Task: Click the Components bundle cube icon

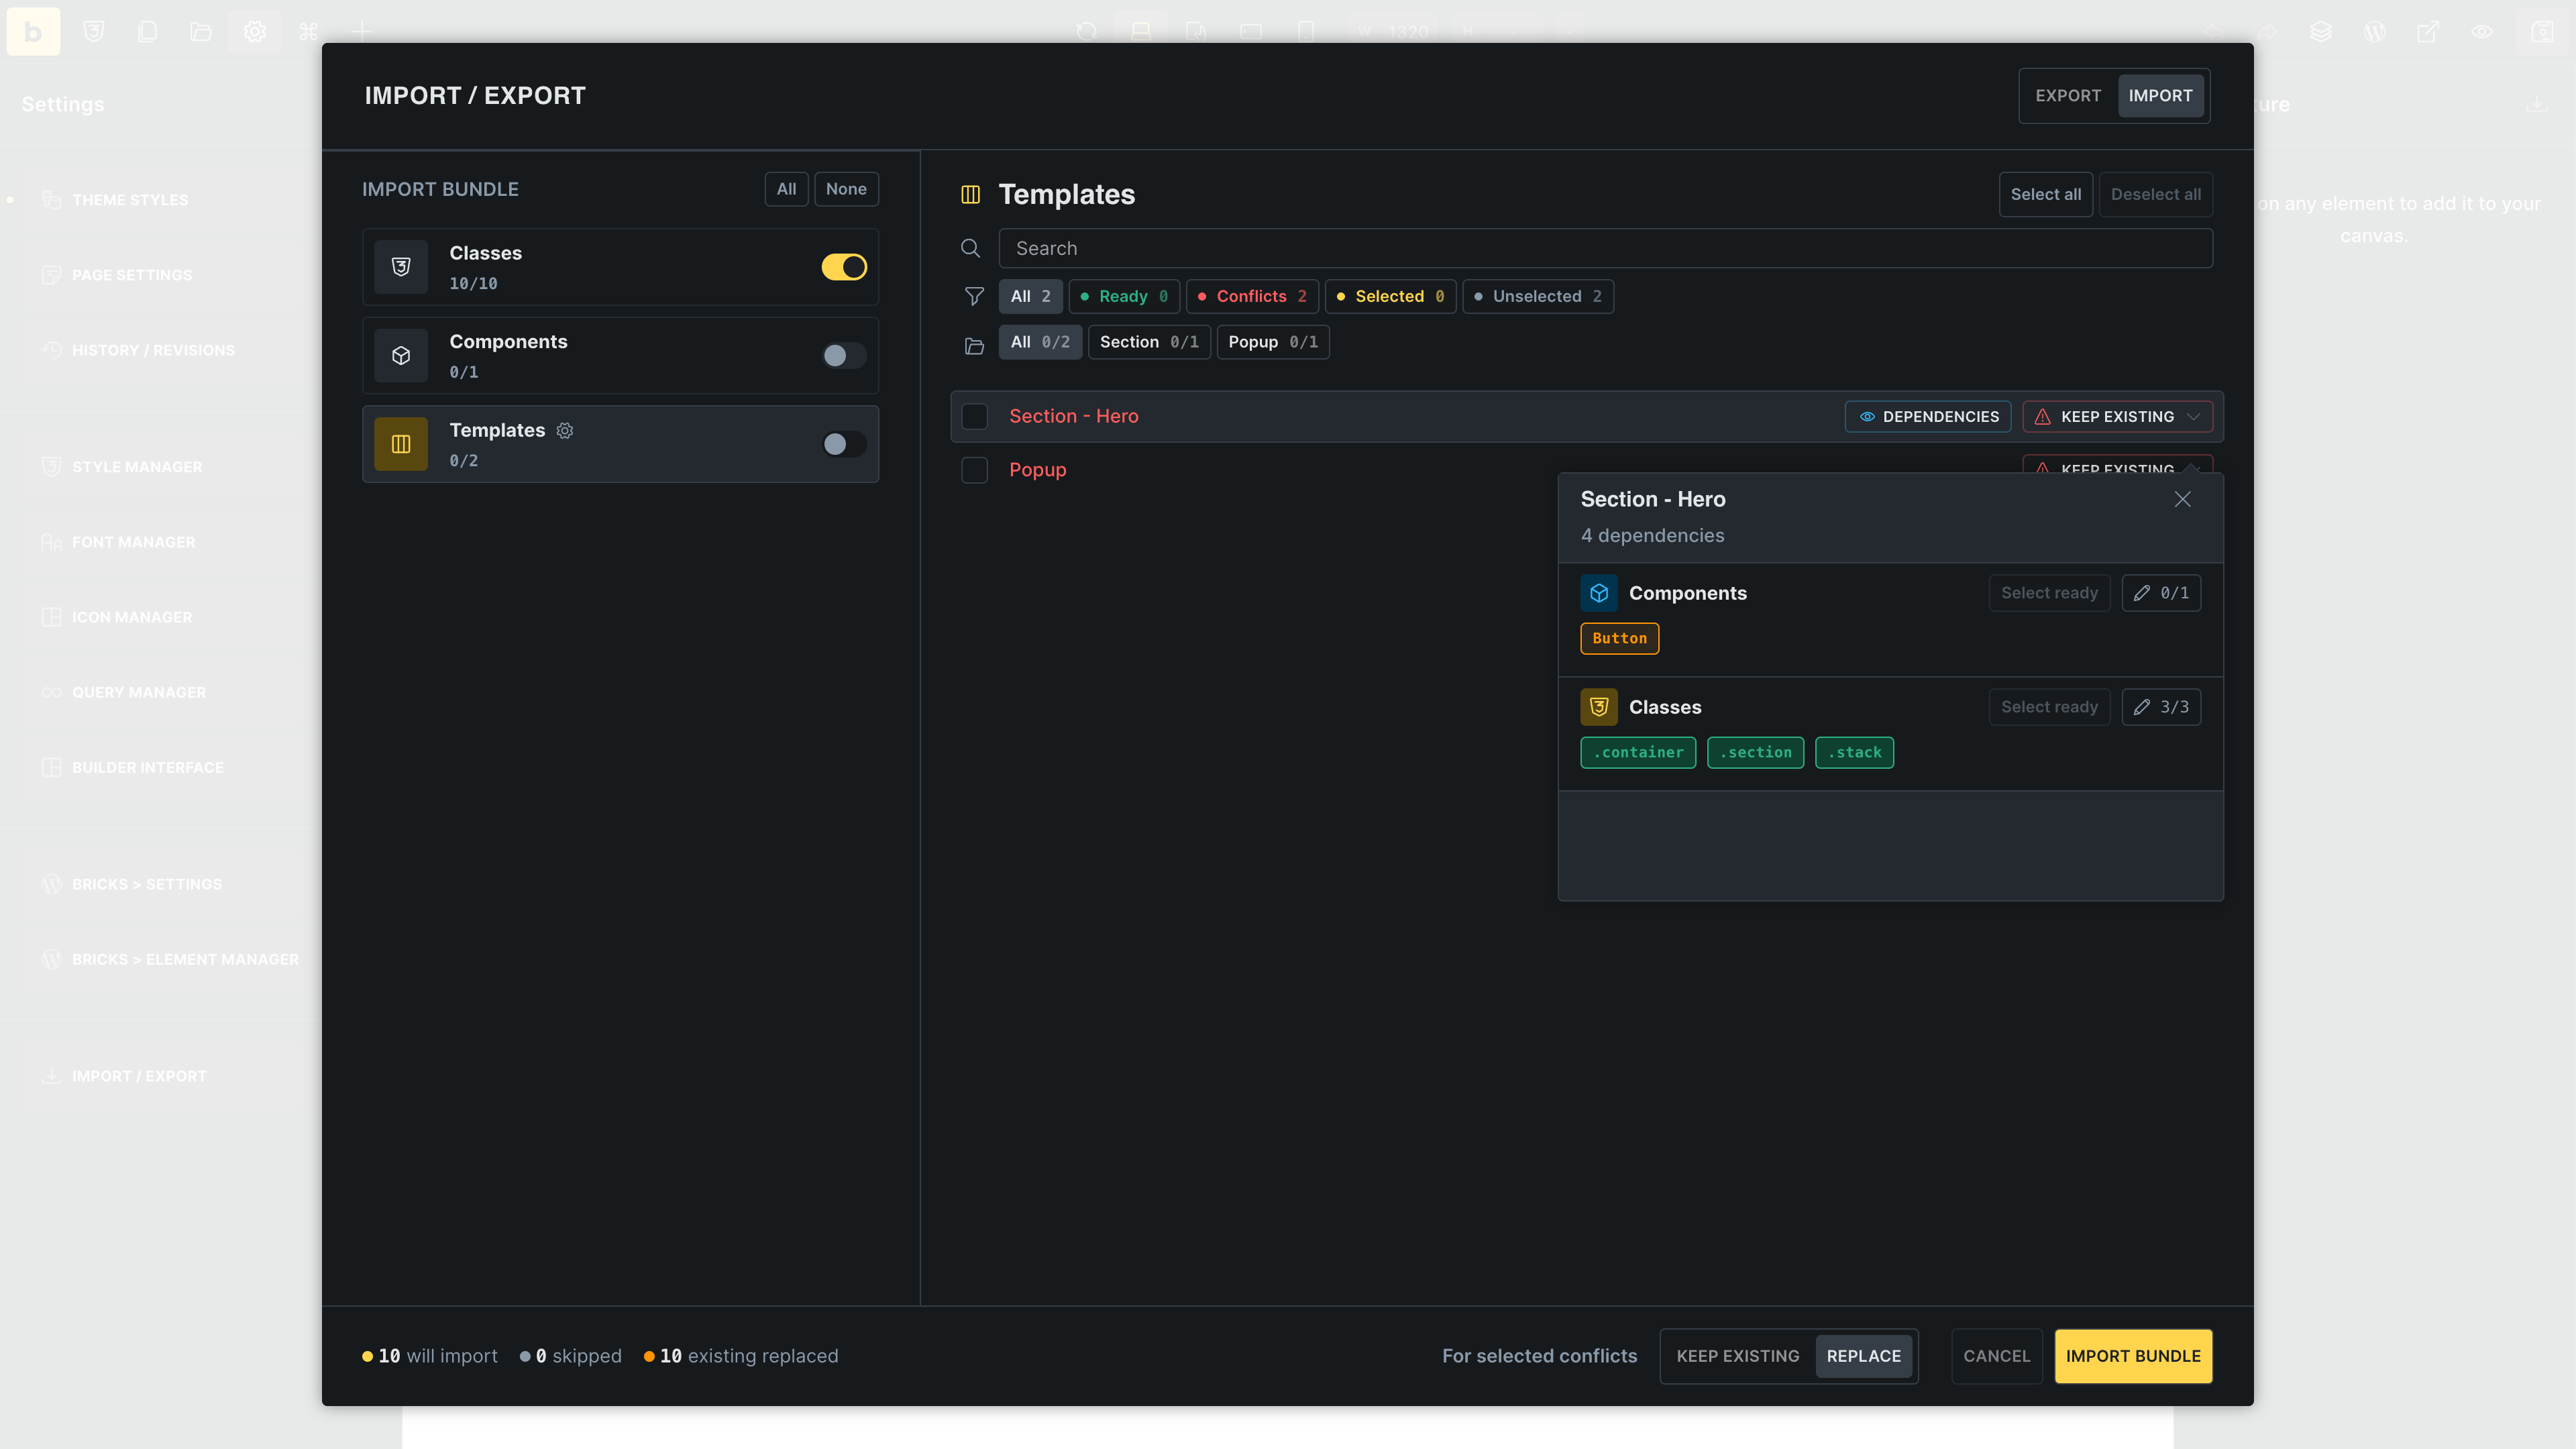Action: 401,355
